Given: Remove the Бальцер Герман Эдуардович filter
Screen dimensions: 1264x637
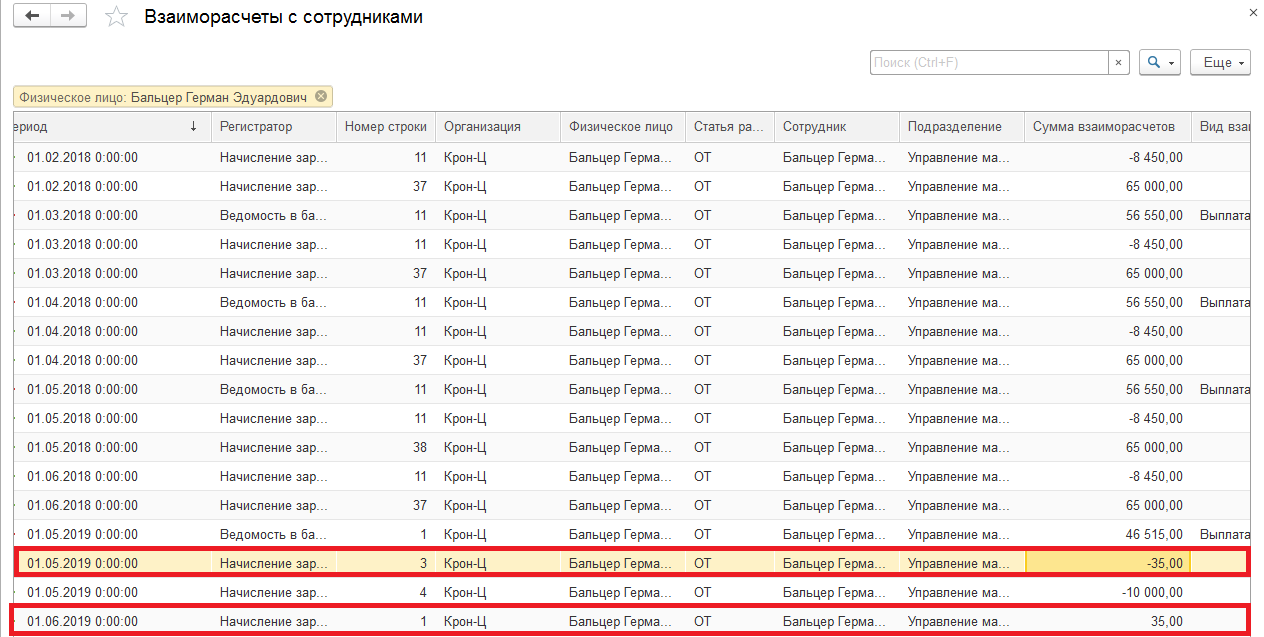Looking at the screenshot, I should pos(320,97).
